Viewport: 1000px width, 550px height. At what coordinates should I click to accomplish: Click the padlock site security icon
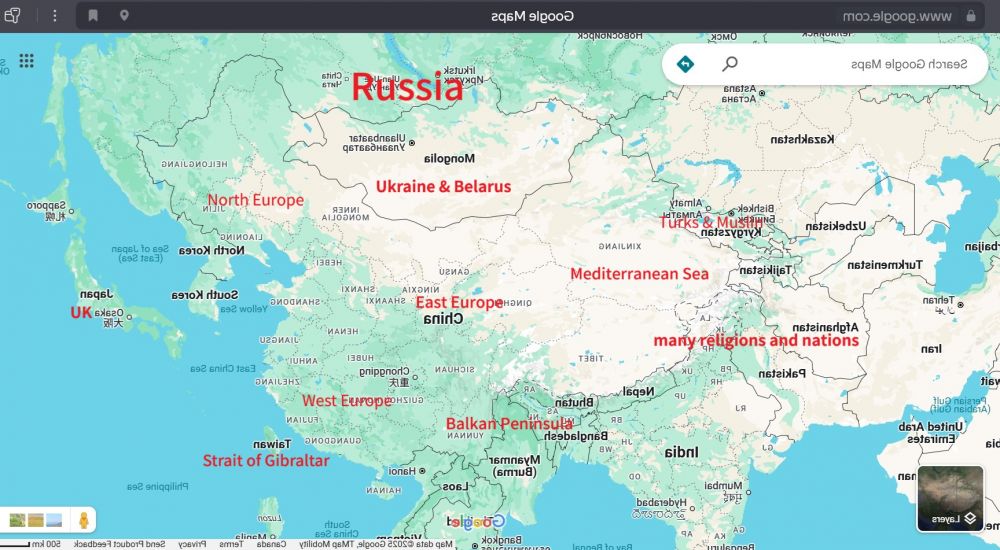tap(971, 16)
